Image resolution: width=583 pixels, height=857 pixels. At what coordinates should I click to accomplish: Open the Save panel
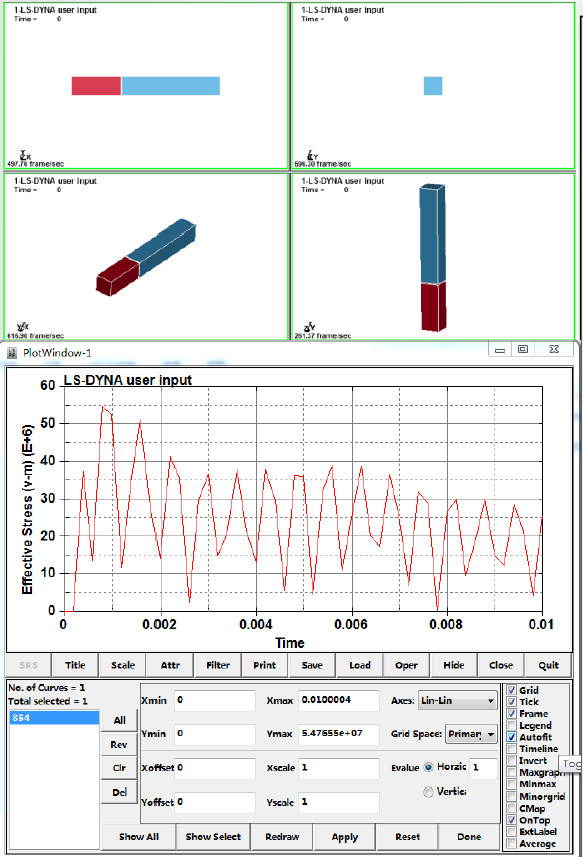point(312,665)
